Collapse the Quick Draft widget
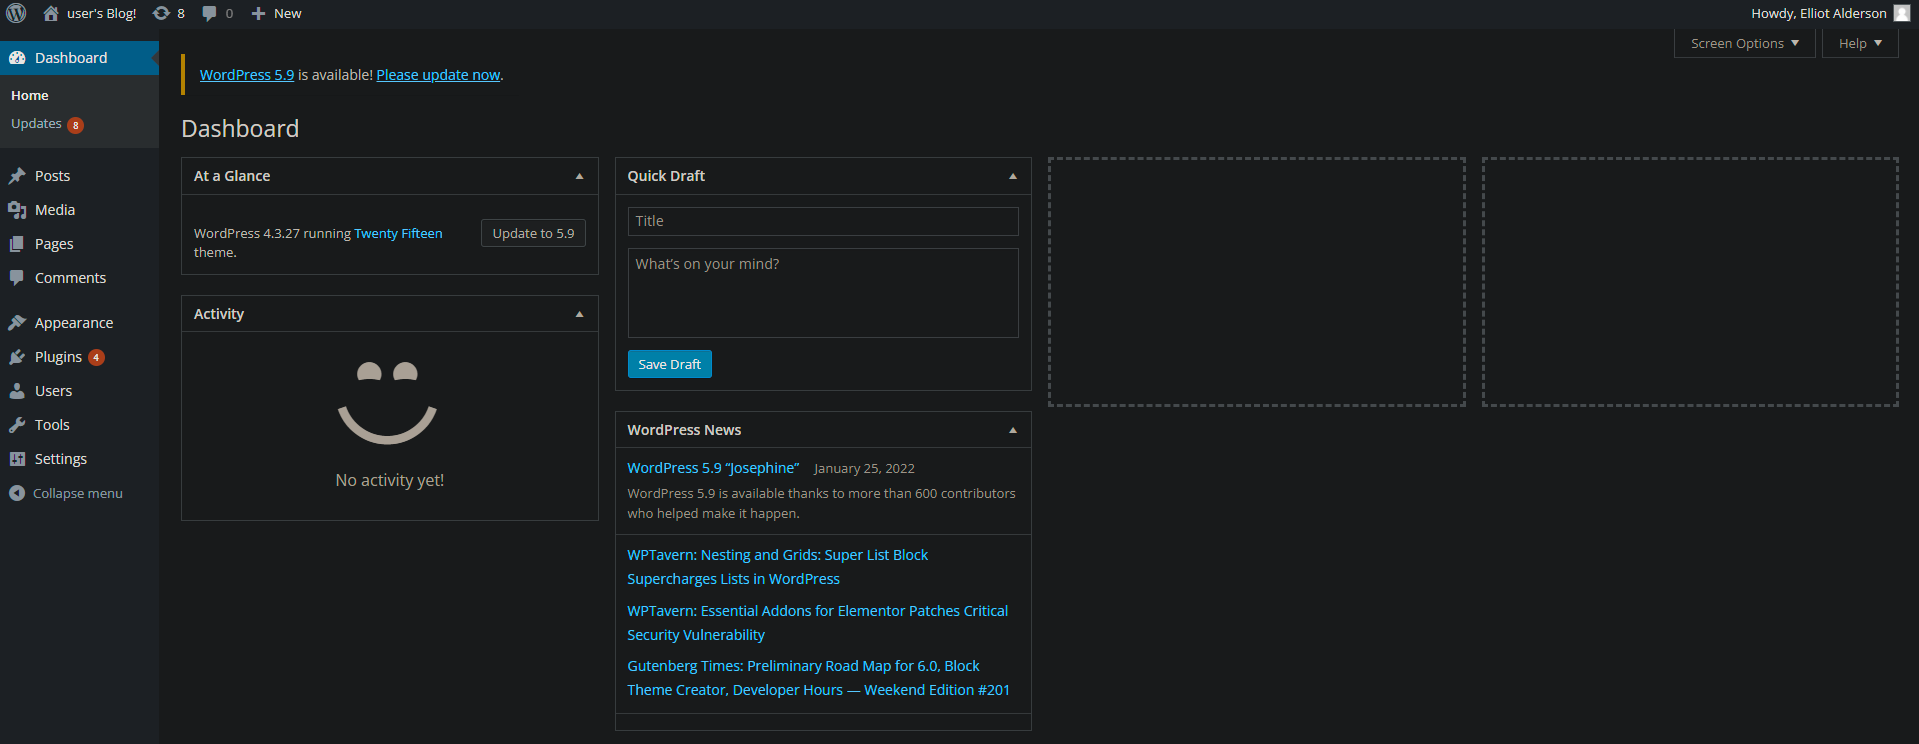Viewport: 1919px width, 744px height. pyautogui.click(x=1012, y=176)
